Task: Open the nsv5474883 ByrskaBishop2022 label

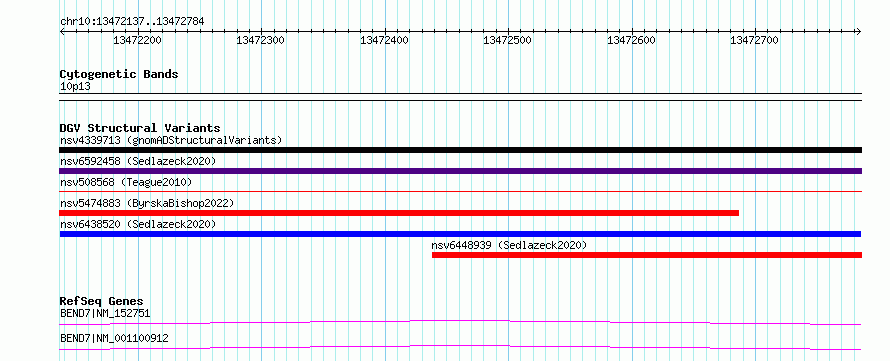Action: 147,203
